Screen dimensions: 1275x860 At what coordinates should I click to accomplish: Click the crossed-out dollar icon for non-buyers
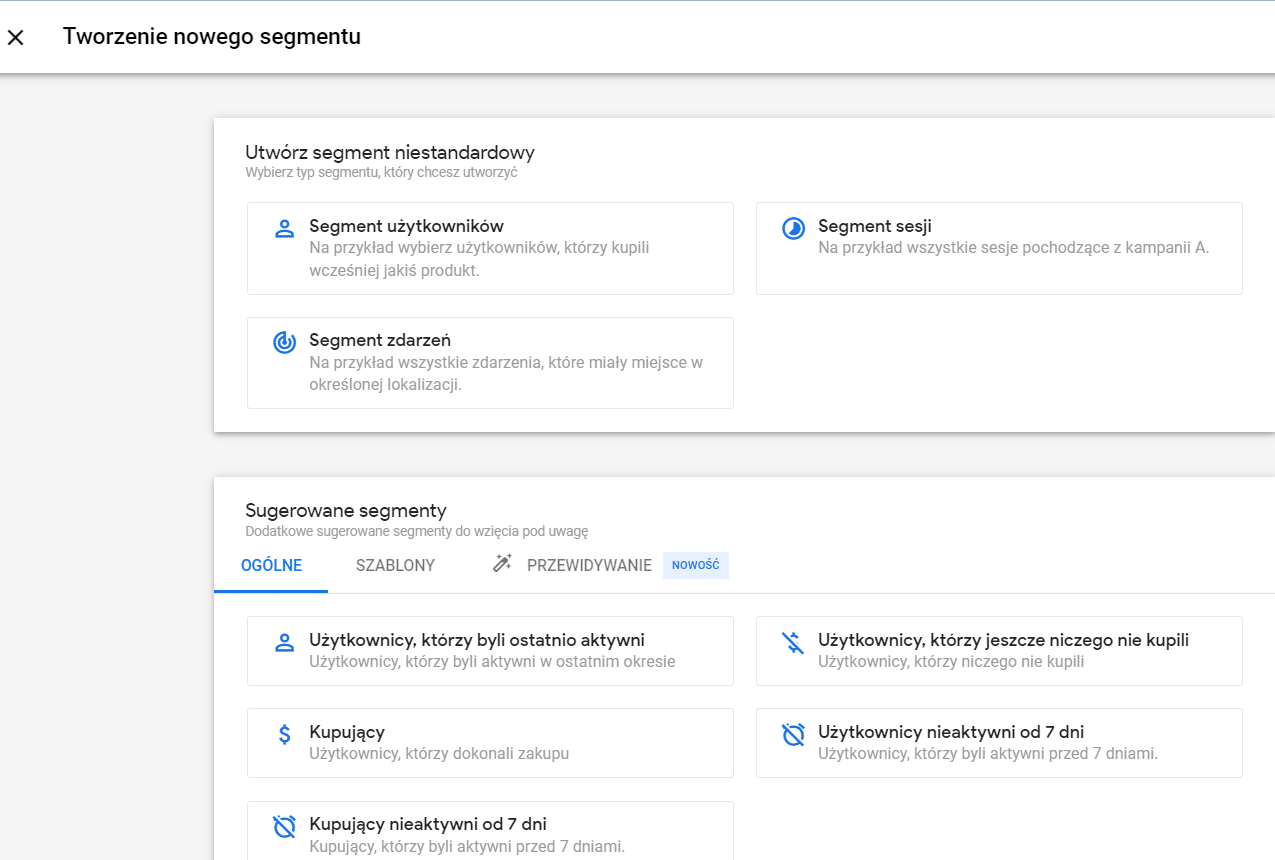[793, 642]
